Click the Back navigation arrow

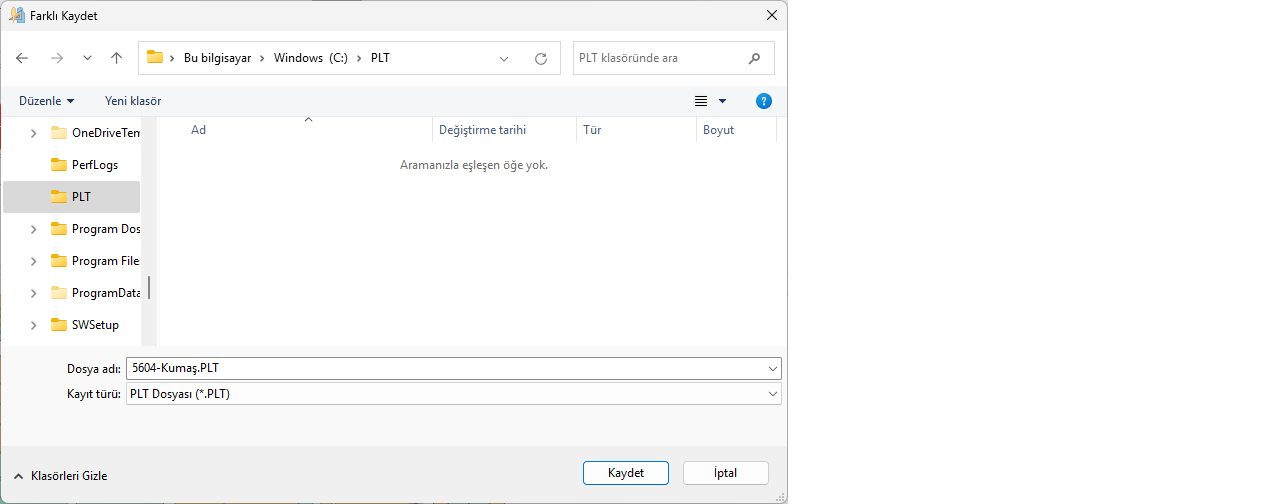click(x=22, y=58)
